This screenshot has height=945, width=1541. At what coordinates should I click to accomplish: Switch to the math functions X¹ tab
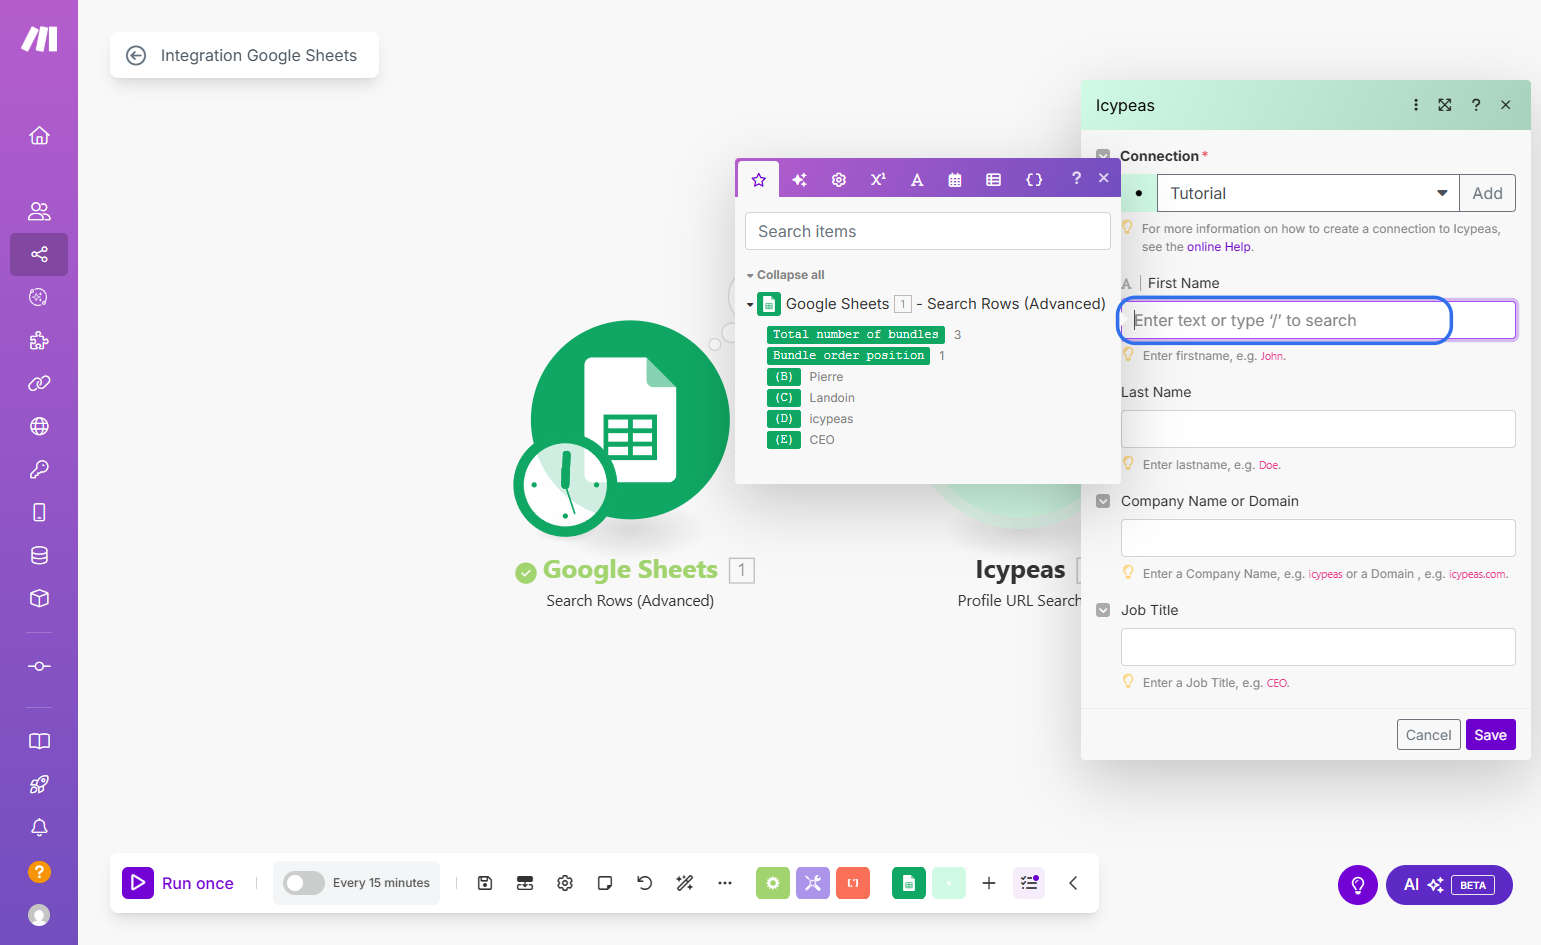click(x=878, y=179)
